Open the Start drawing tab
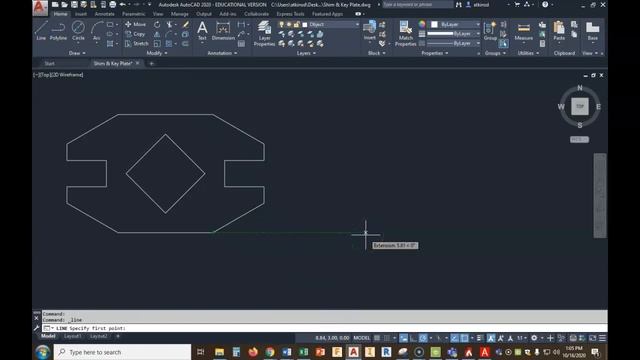 tap(49, 64)
